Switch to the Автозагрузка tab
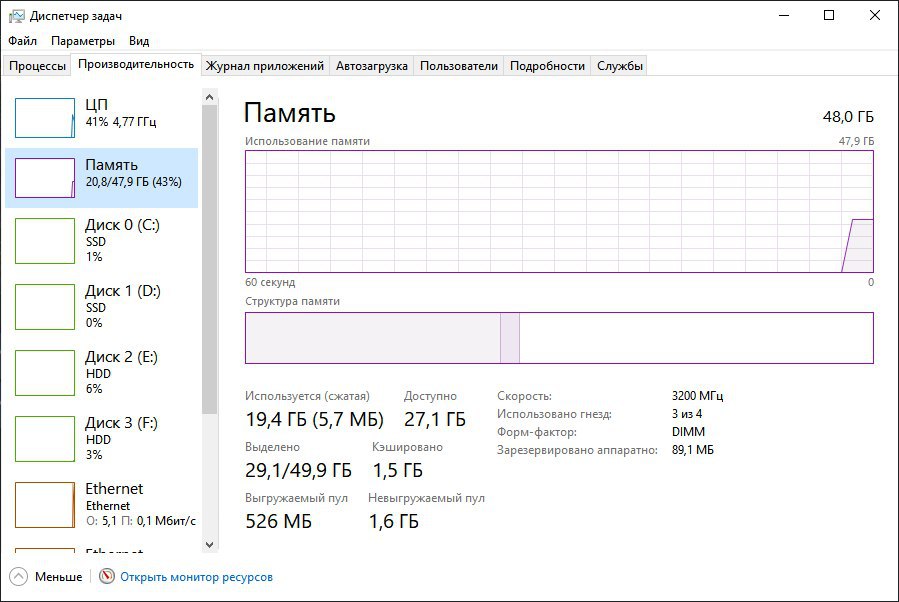Viewport: 899px width, 602px height. click(372, 66)
